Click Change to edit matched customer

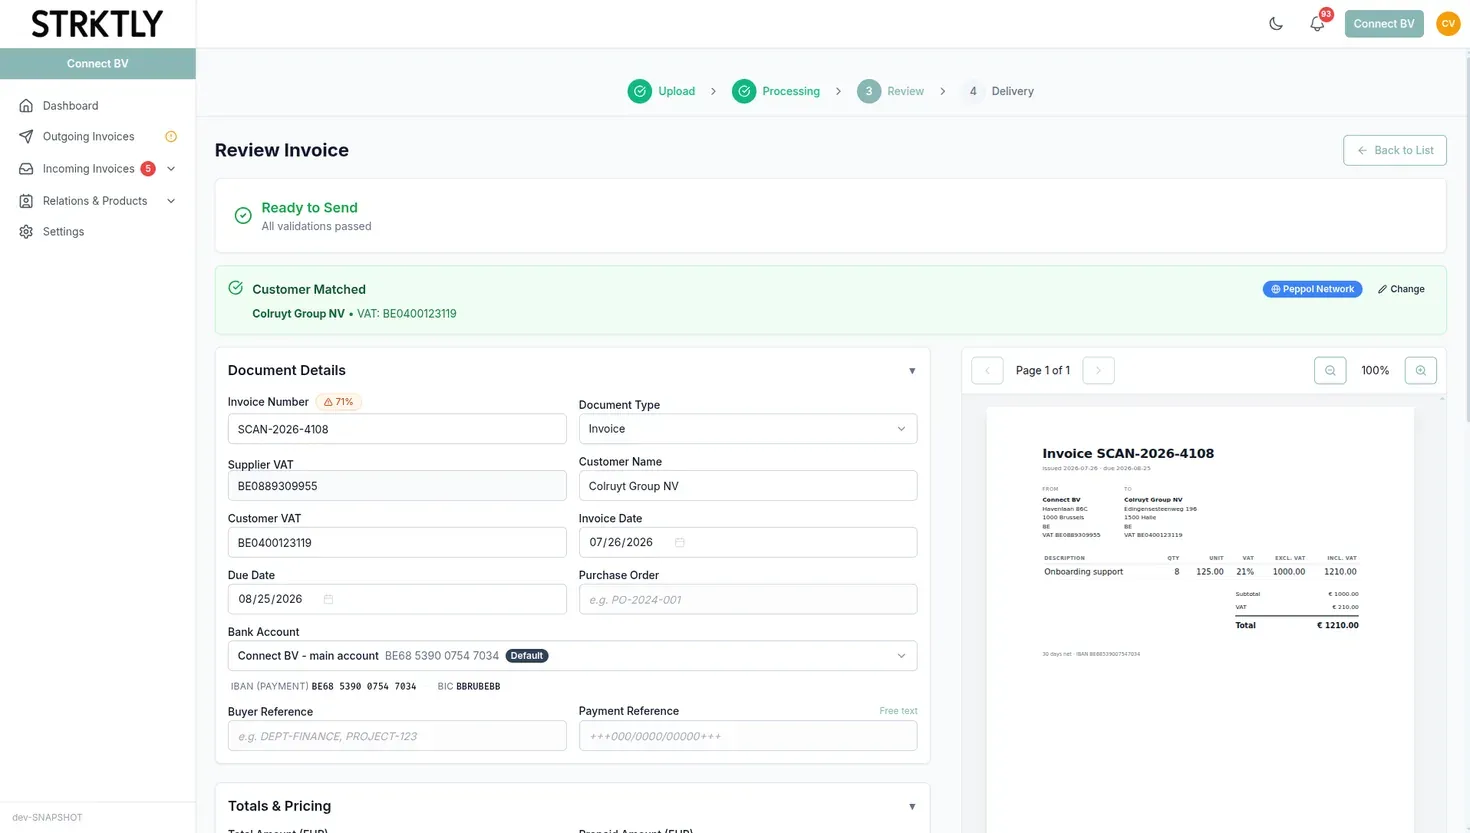pyautogui.click(x=1401, y=289)
